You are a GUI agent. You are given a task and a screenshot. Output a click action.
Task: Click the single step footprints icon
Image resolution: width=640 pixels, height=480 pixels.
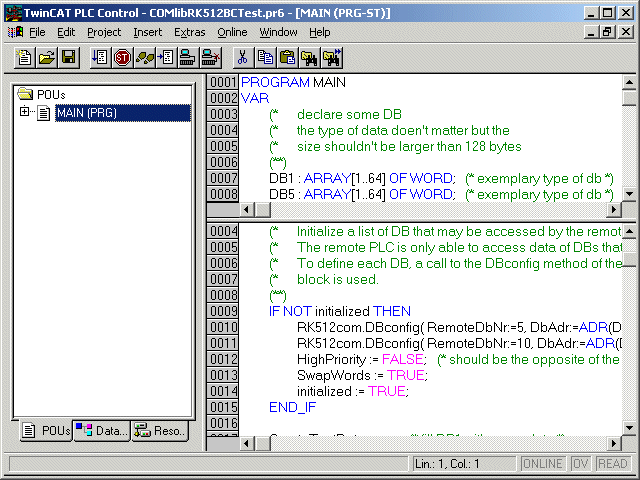coord(144,57)
